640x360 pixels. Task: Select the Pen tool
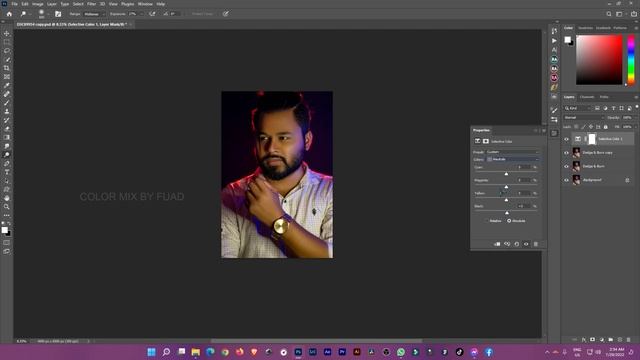7,163
